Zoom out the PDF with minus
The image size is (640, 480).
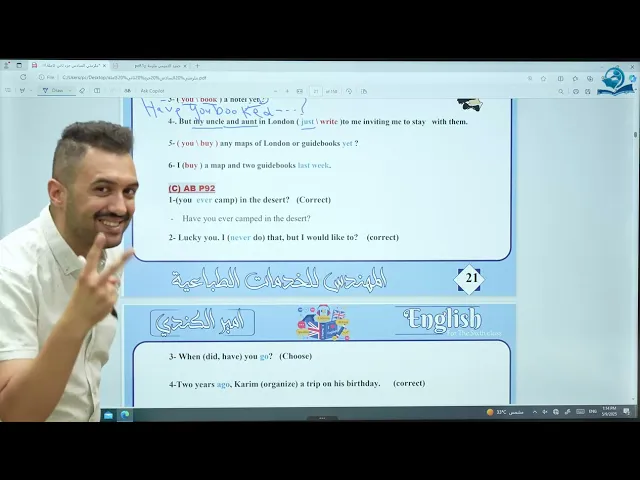276,91
